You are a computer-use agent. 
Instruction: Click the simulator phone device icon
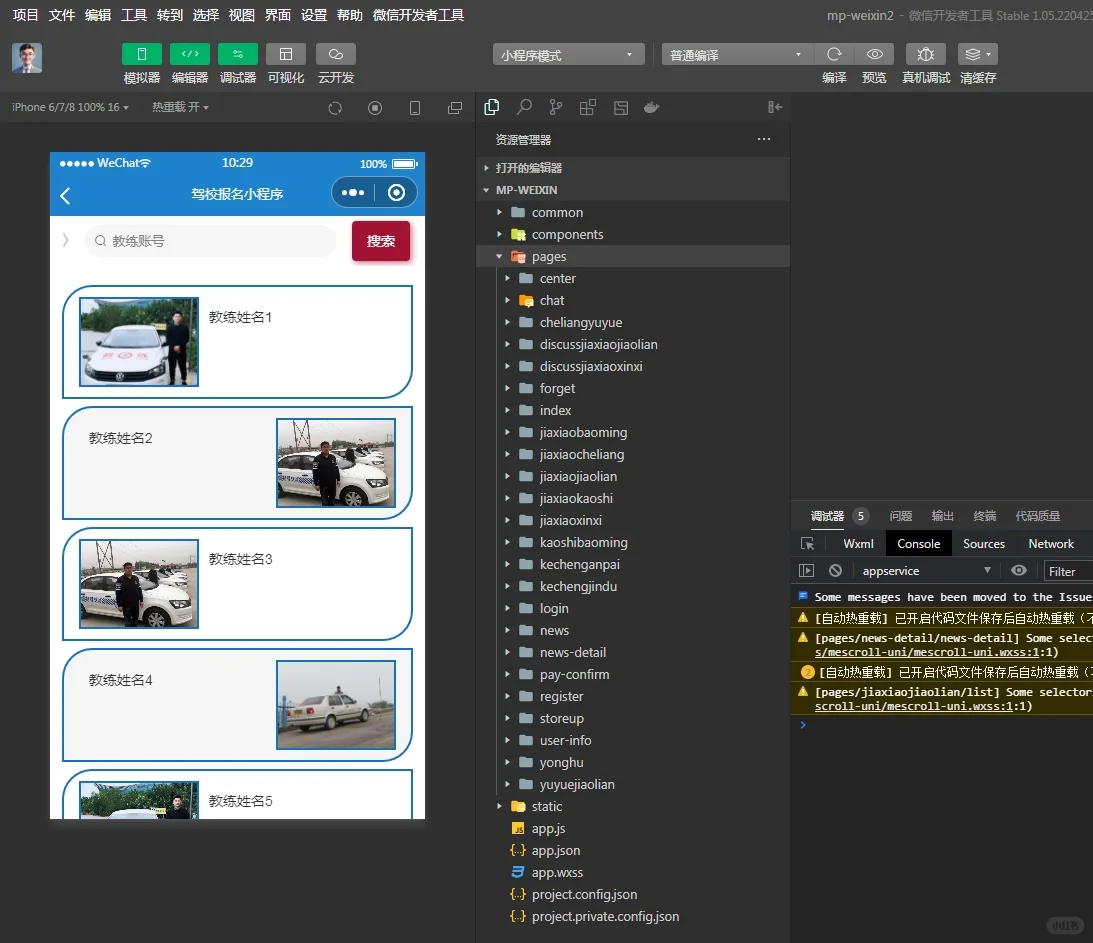point(415,108)
